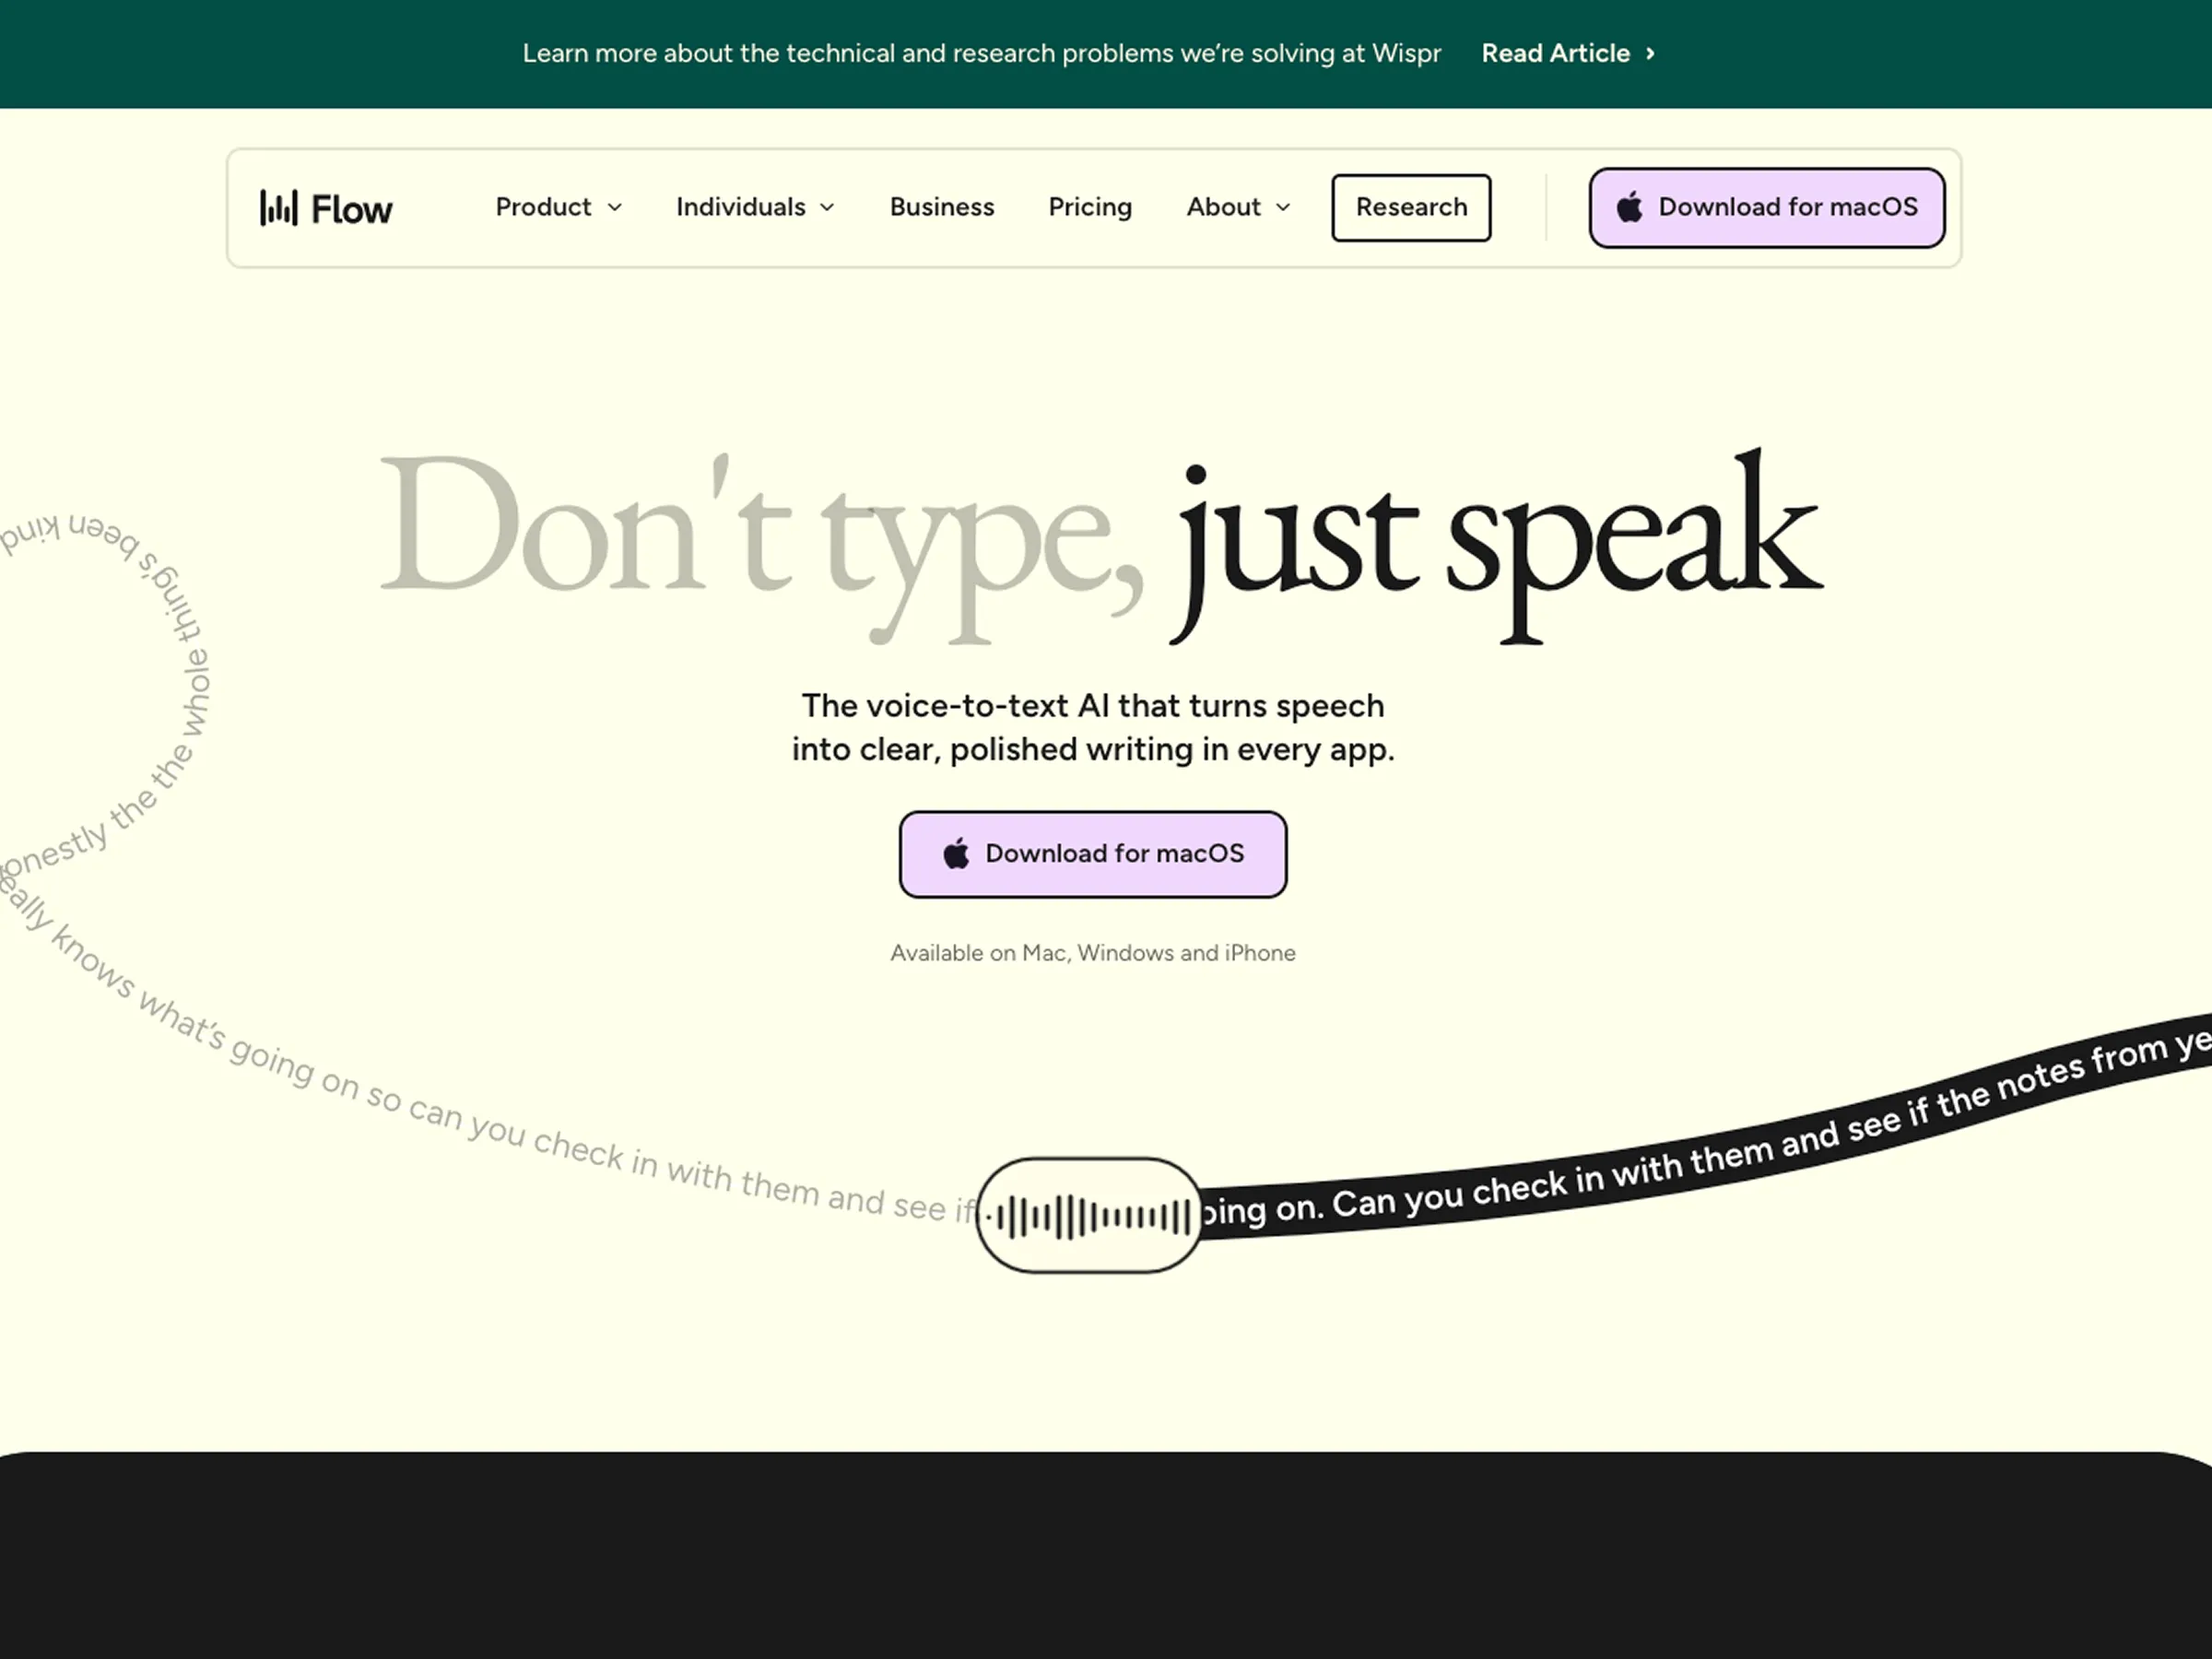Select Pricing in the navigation bar
Image resolution: width=2212 pixels, height=1659 pixels.
[1089, 208]
